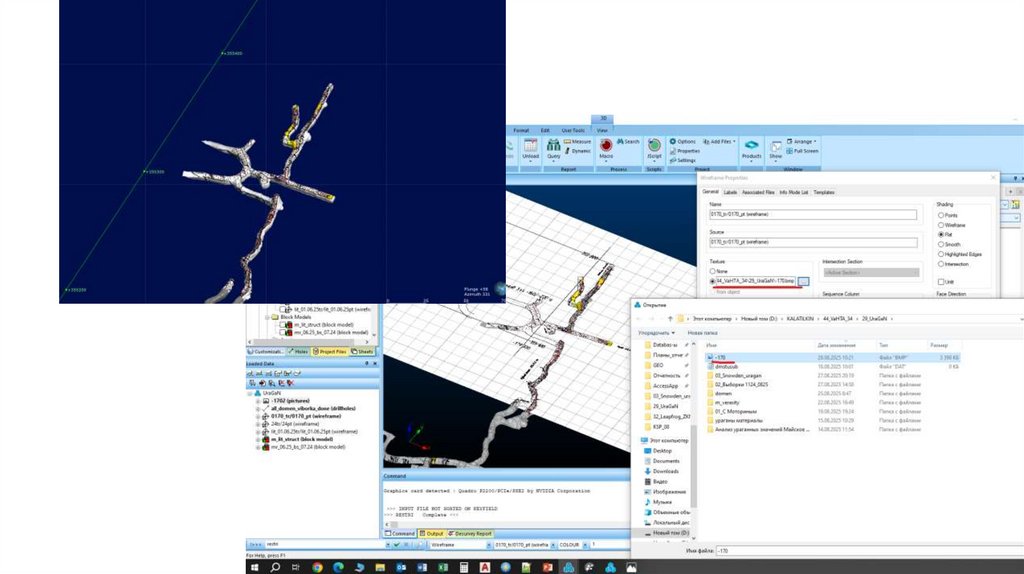
Task: Click the Unload icon in the ribbon
Action: 530,147
